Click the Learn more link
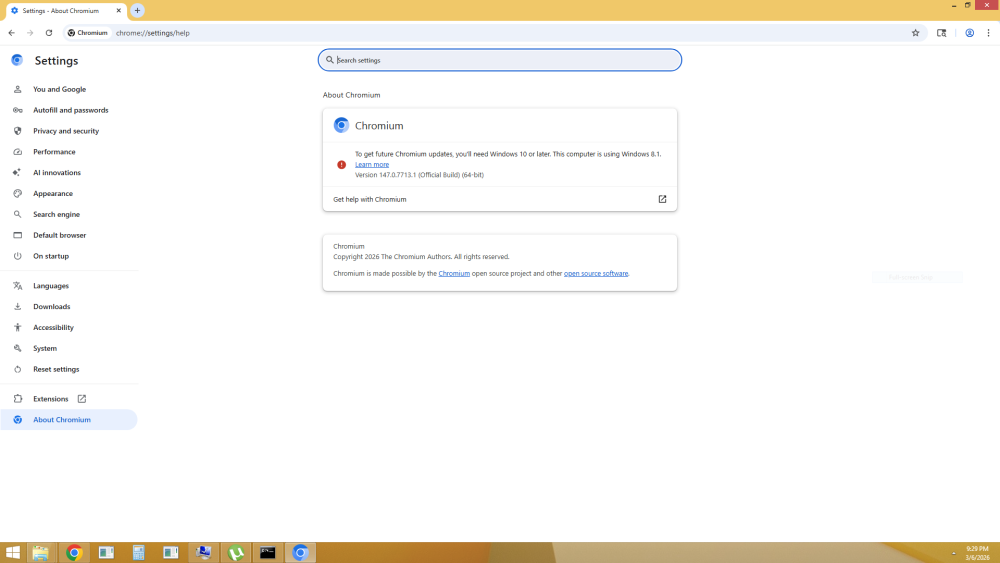 [372, 165]
